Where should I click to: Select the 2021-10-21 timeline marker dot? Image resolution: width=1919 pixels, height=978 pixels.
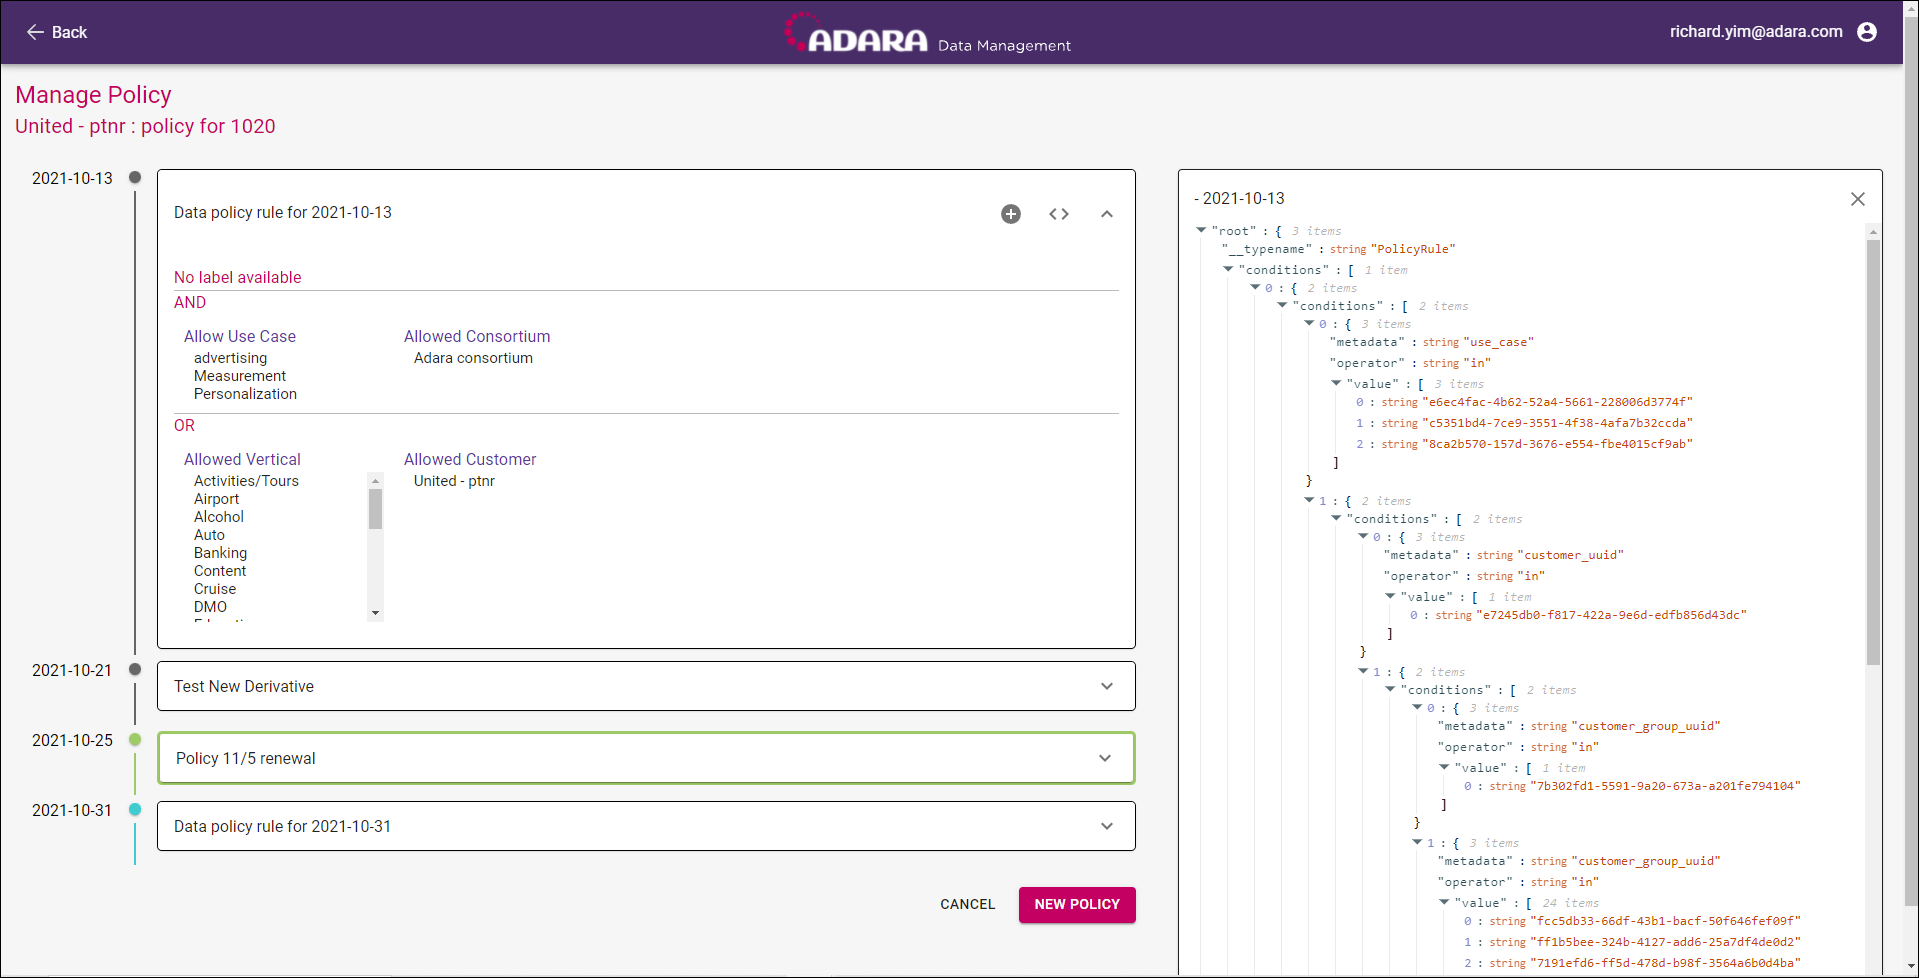pos(135,670)
